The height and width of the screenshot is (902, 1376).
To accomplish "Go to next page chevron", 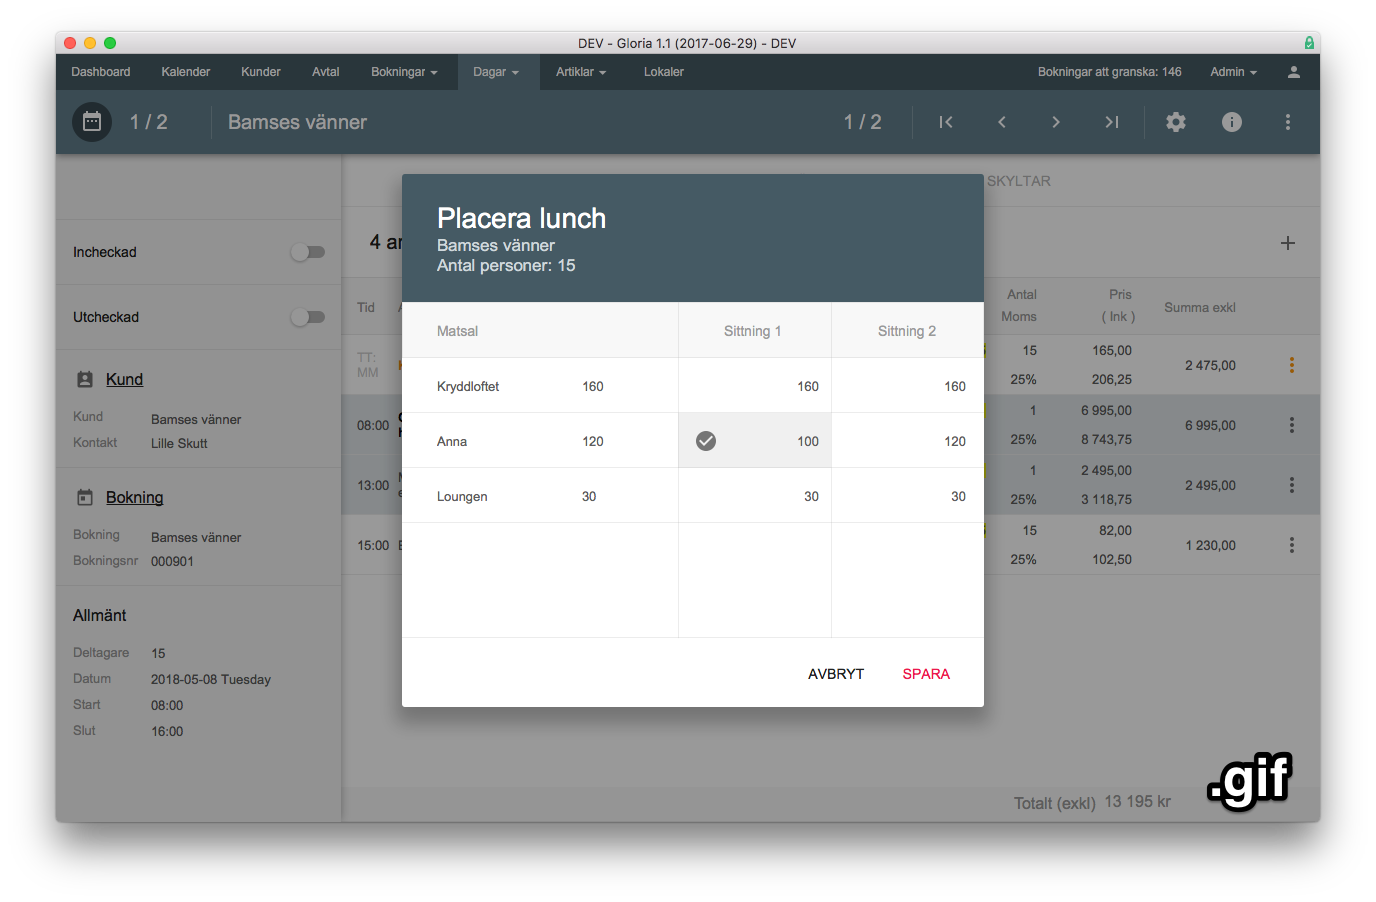I will click(1055, 122).
